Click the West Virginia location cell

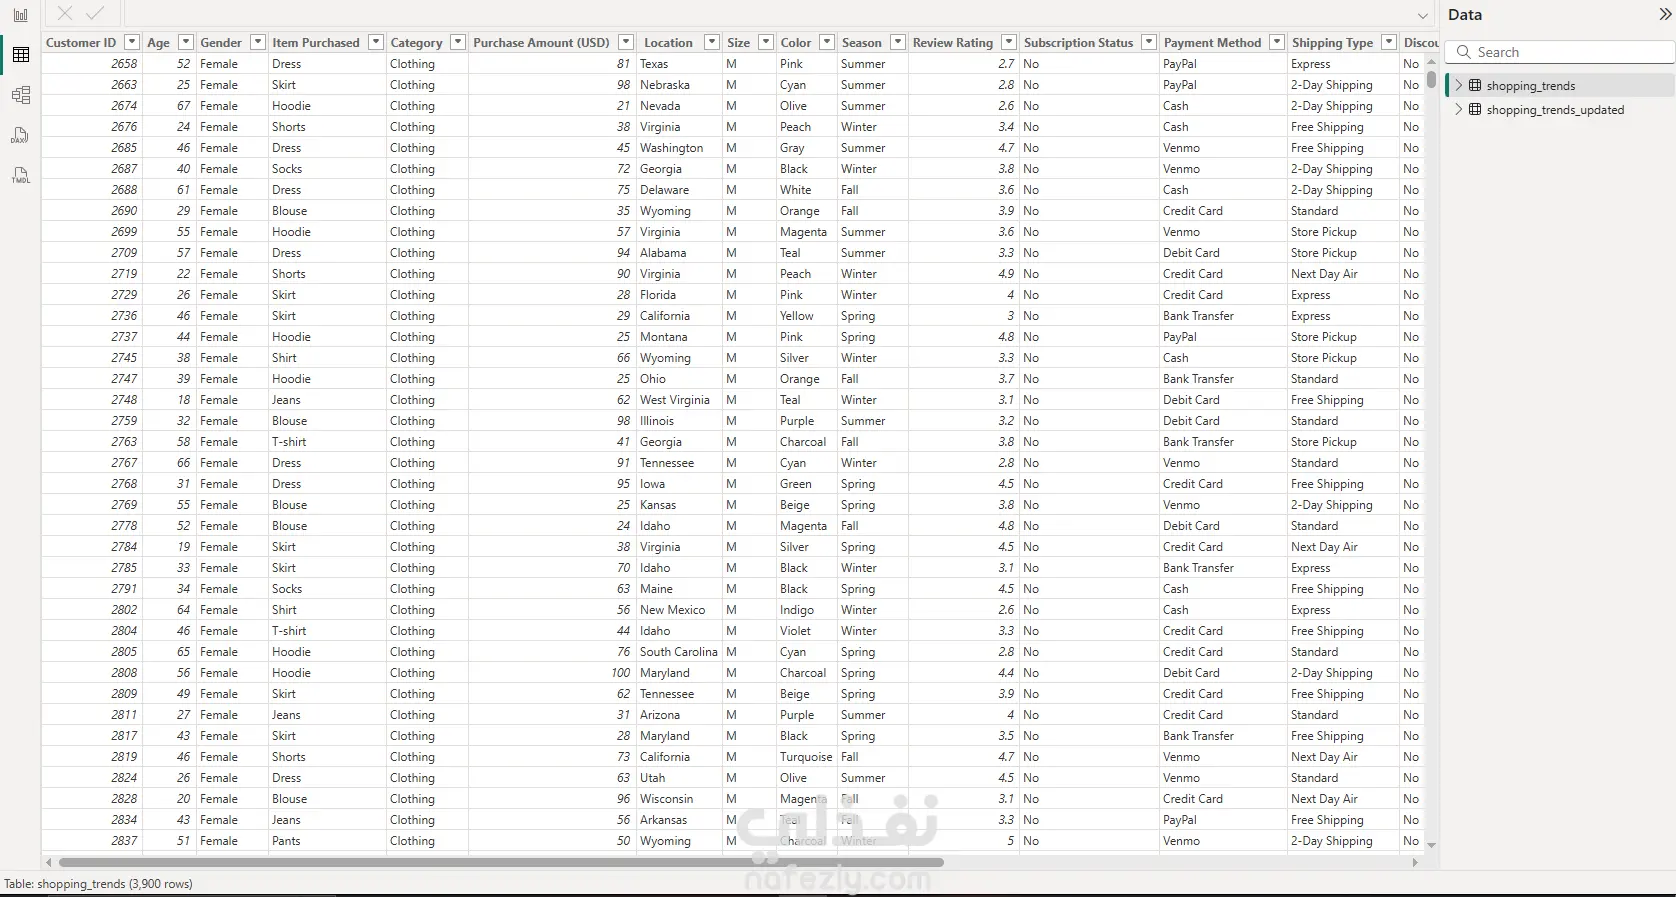(x=678, y=399)
